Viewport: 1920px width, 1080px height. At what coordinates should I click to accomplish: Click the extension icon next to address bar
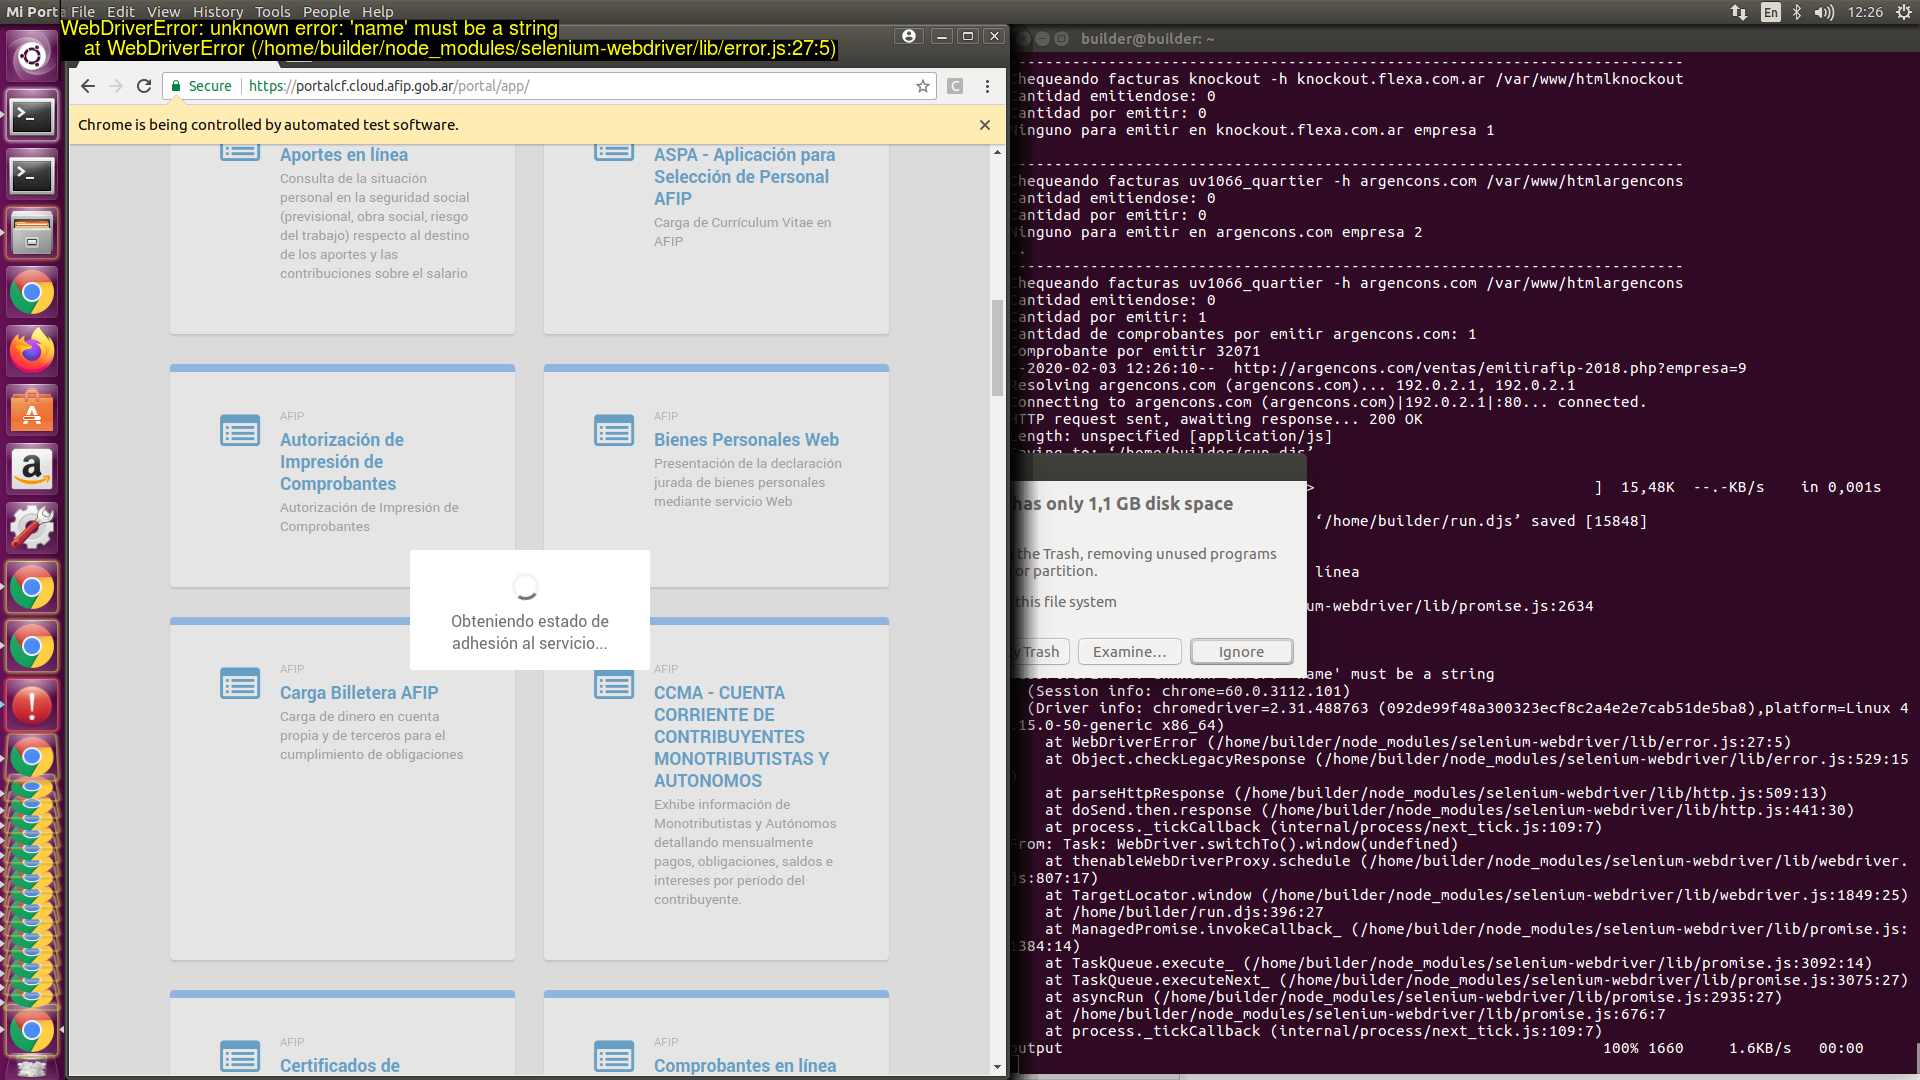tap(955, 86)
